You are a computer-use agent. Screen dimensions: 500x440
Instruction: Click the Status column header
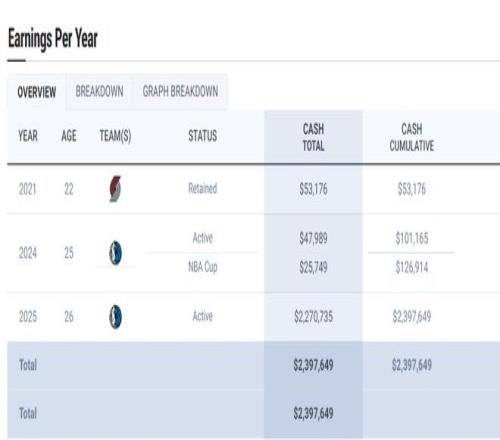click(x=203, y=136)
